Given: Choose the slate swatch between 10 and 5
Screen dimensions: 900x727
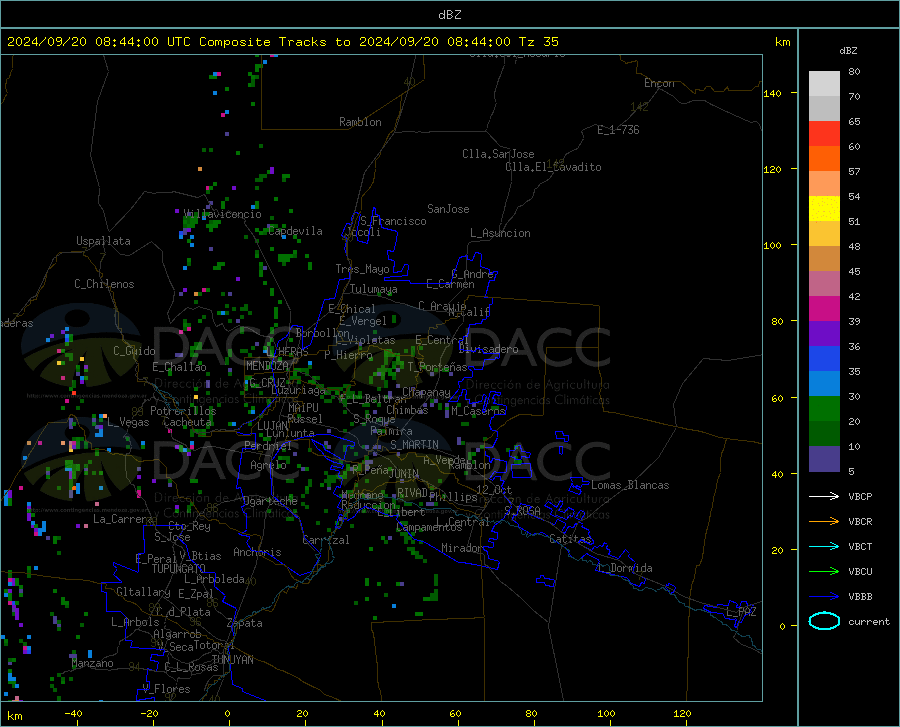Looking at the screenshot, I should tap(824, 459).
